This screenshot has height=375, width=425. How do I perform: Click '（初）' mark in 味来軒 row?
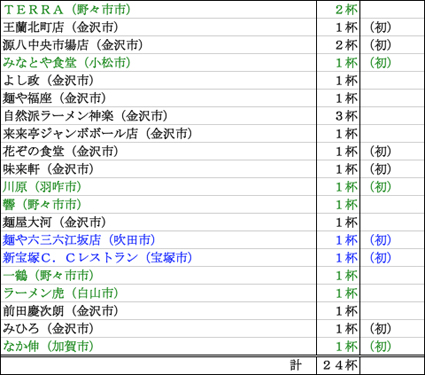[380, 169]
